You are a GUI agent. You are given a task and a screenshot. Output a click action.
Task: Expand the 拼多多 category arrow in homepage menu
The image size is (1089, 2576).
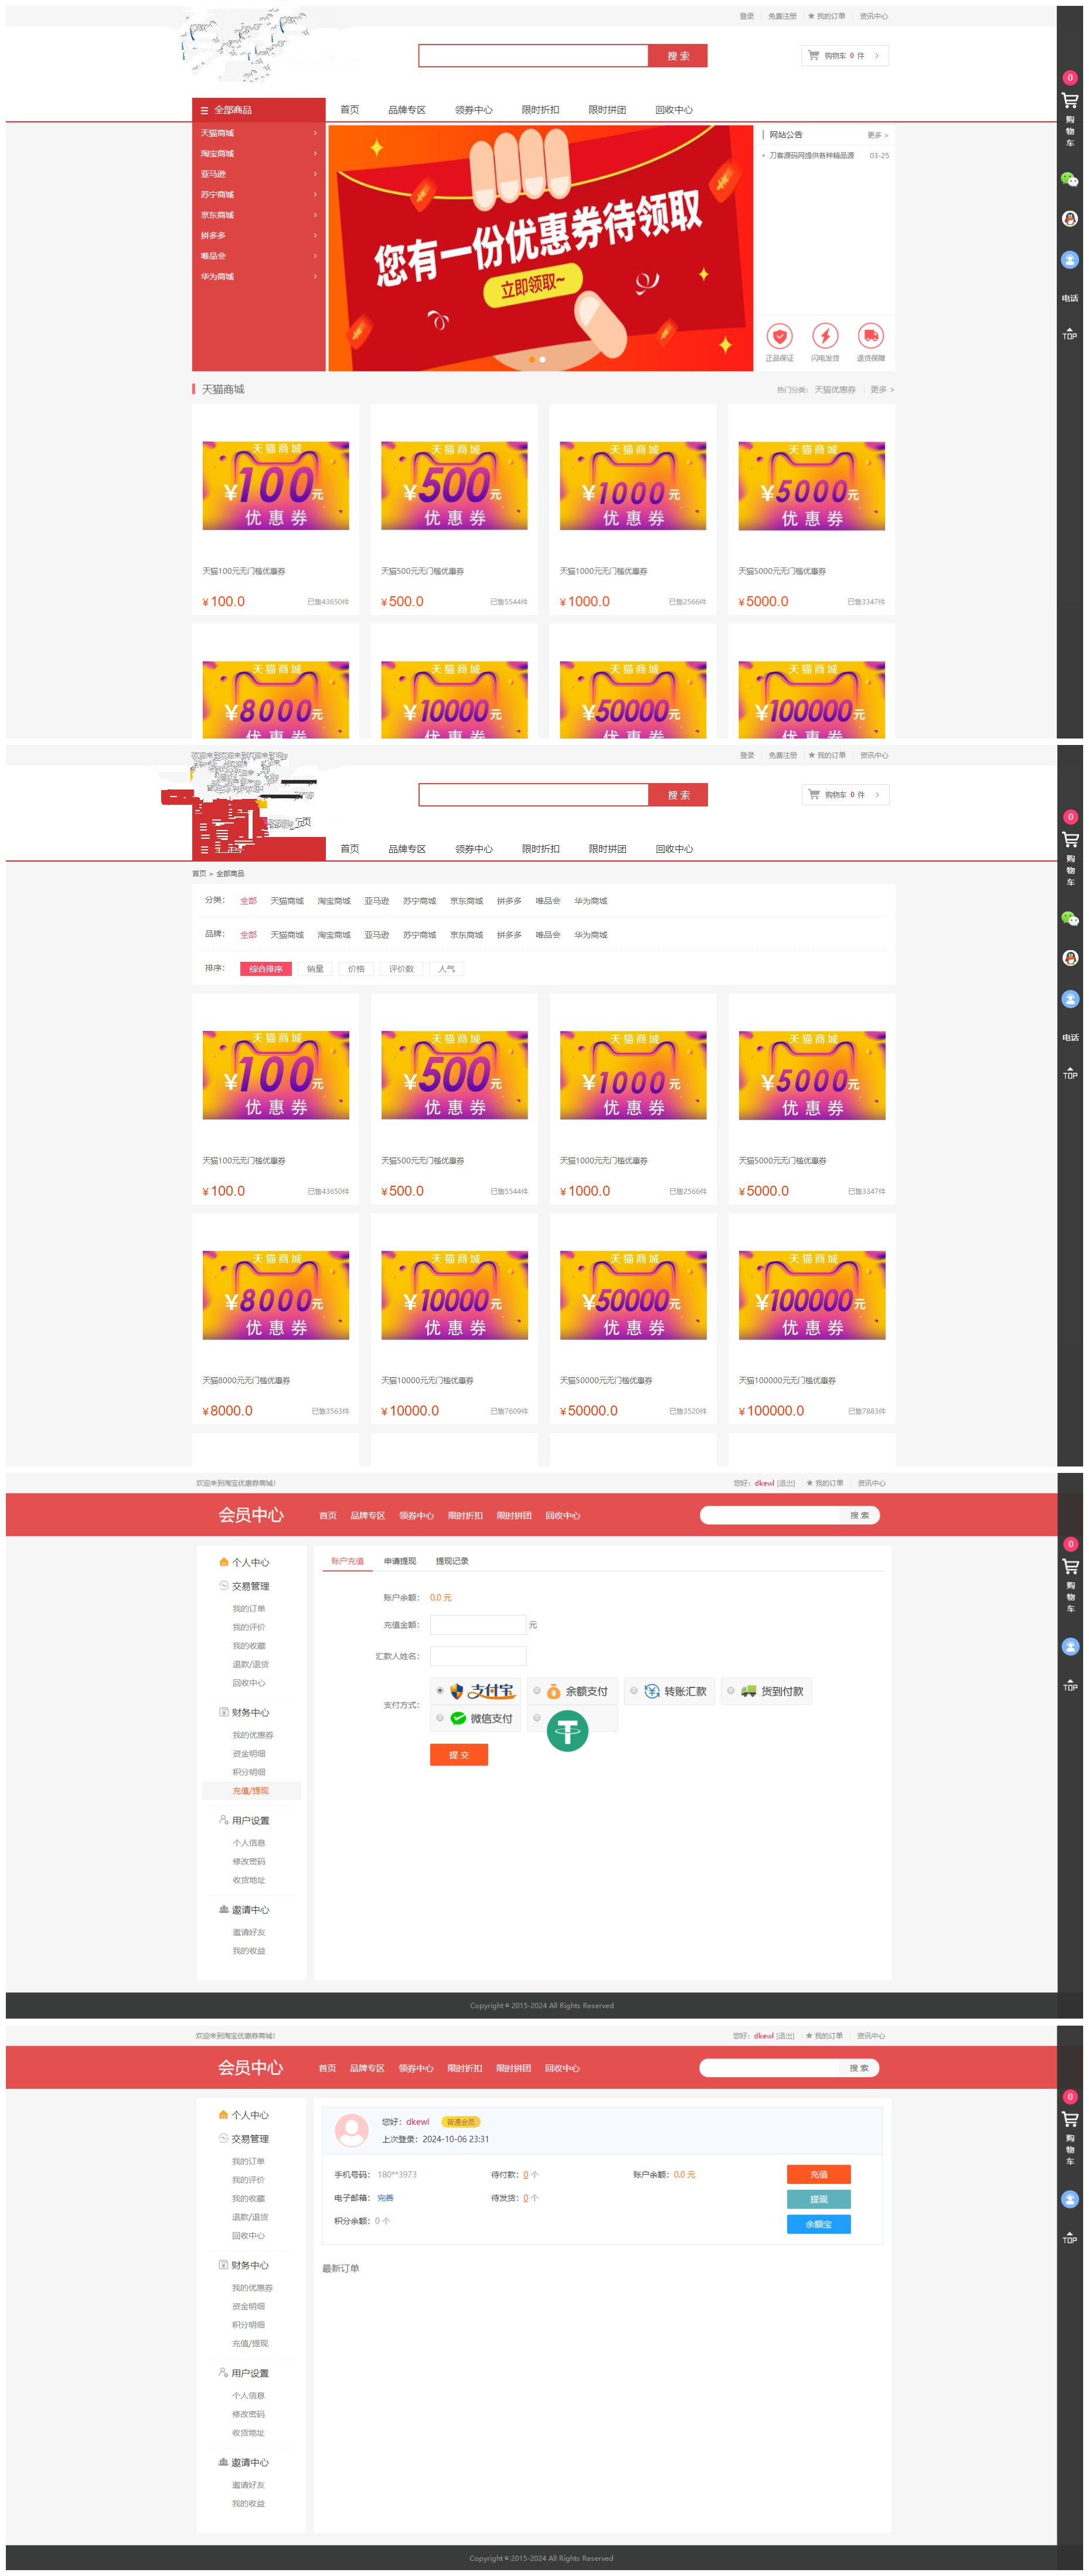315,235
